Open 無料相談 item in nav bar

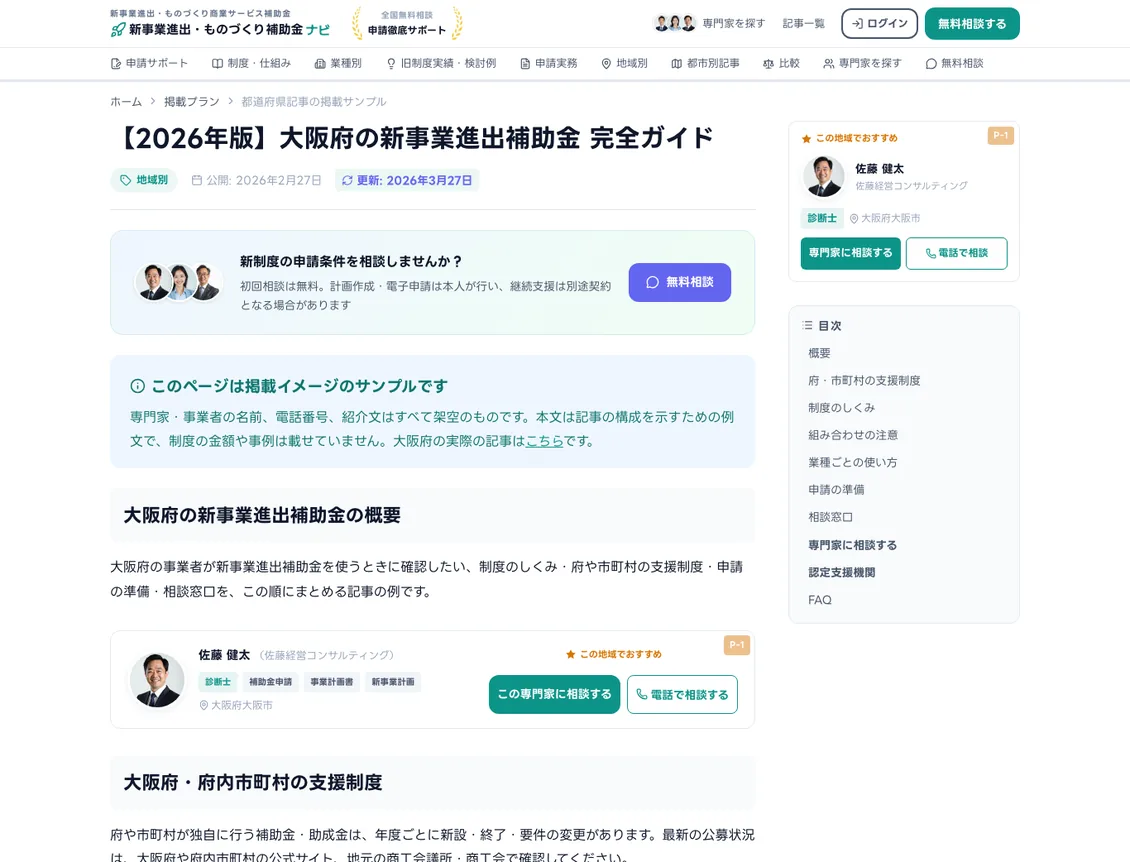(954, 63)
